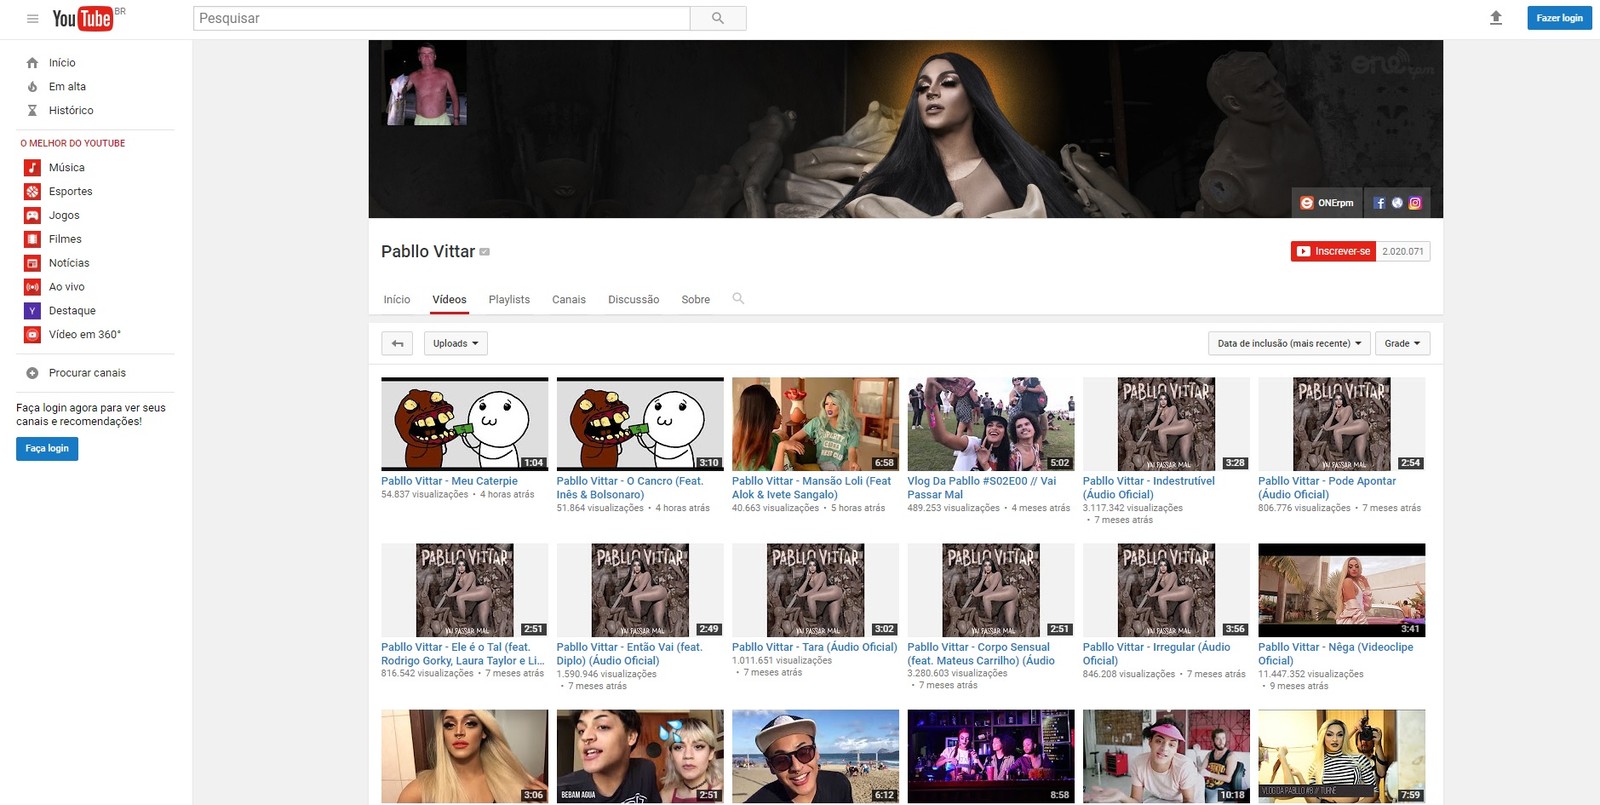
Task: Click the verified badge next to Pabllo Vittar
Action: coord(485,252)
